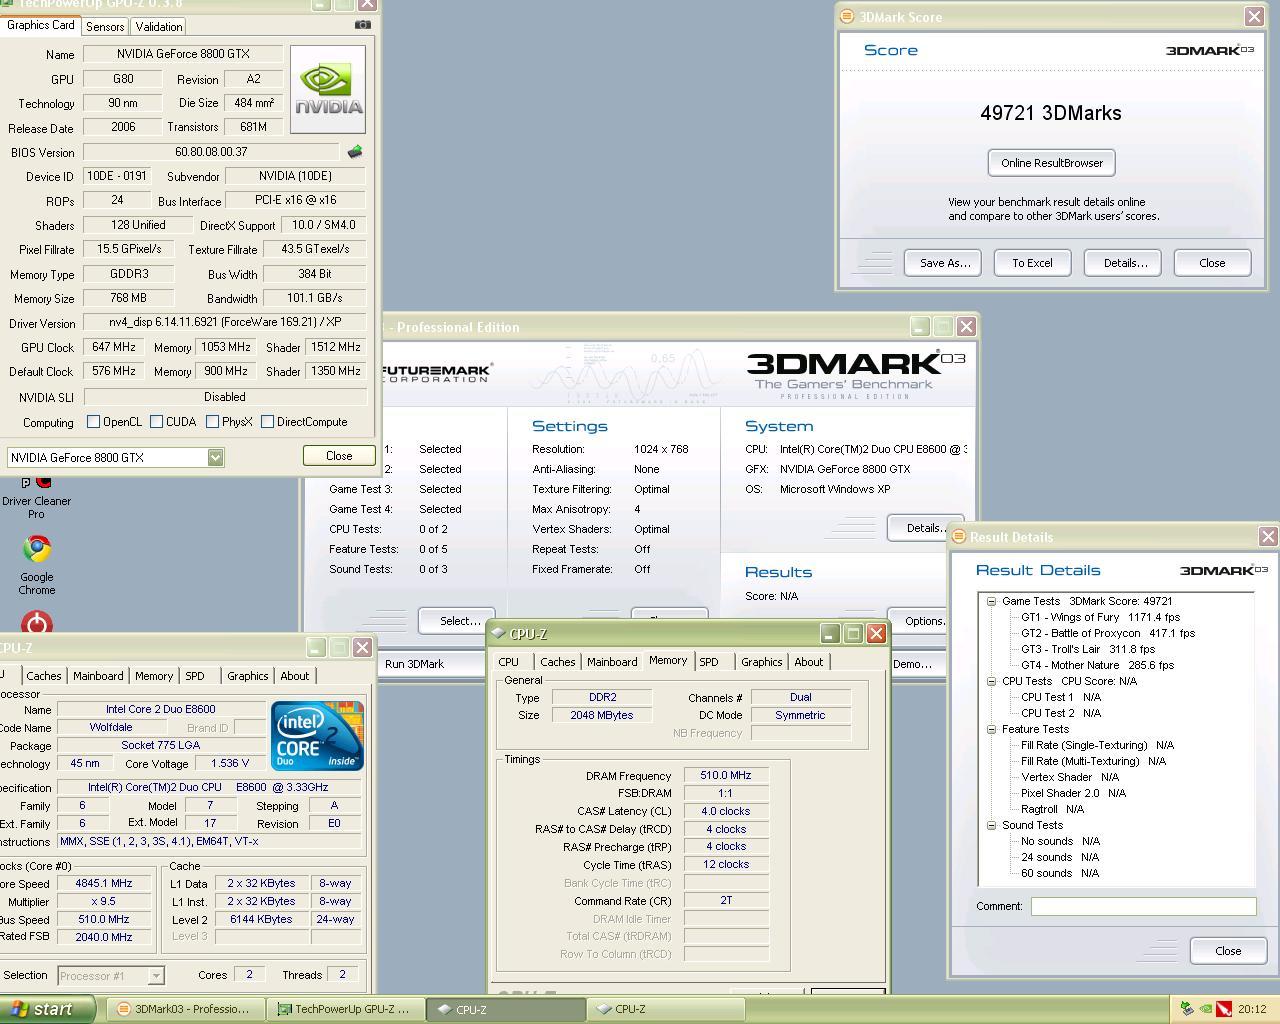
Task: Switch to TechPowerUp GPU-Z taskbar button
Action: click(x=345, y=1009)
